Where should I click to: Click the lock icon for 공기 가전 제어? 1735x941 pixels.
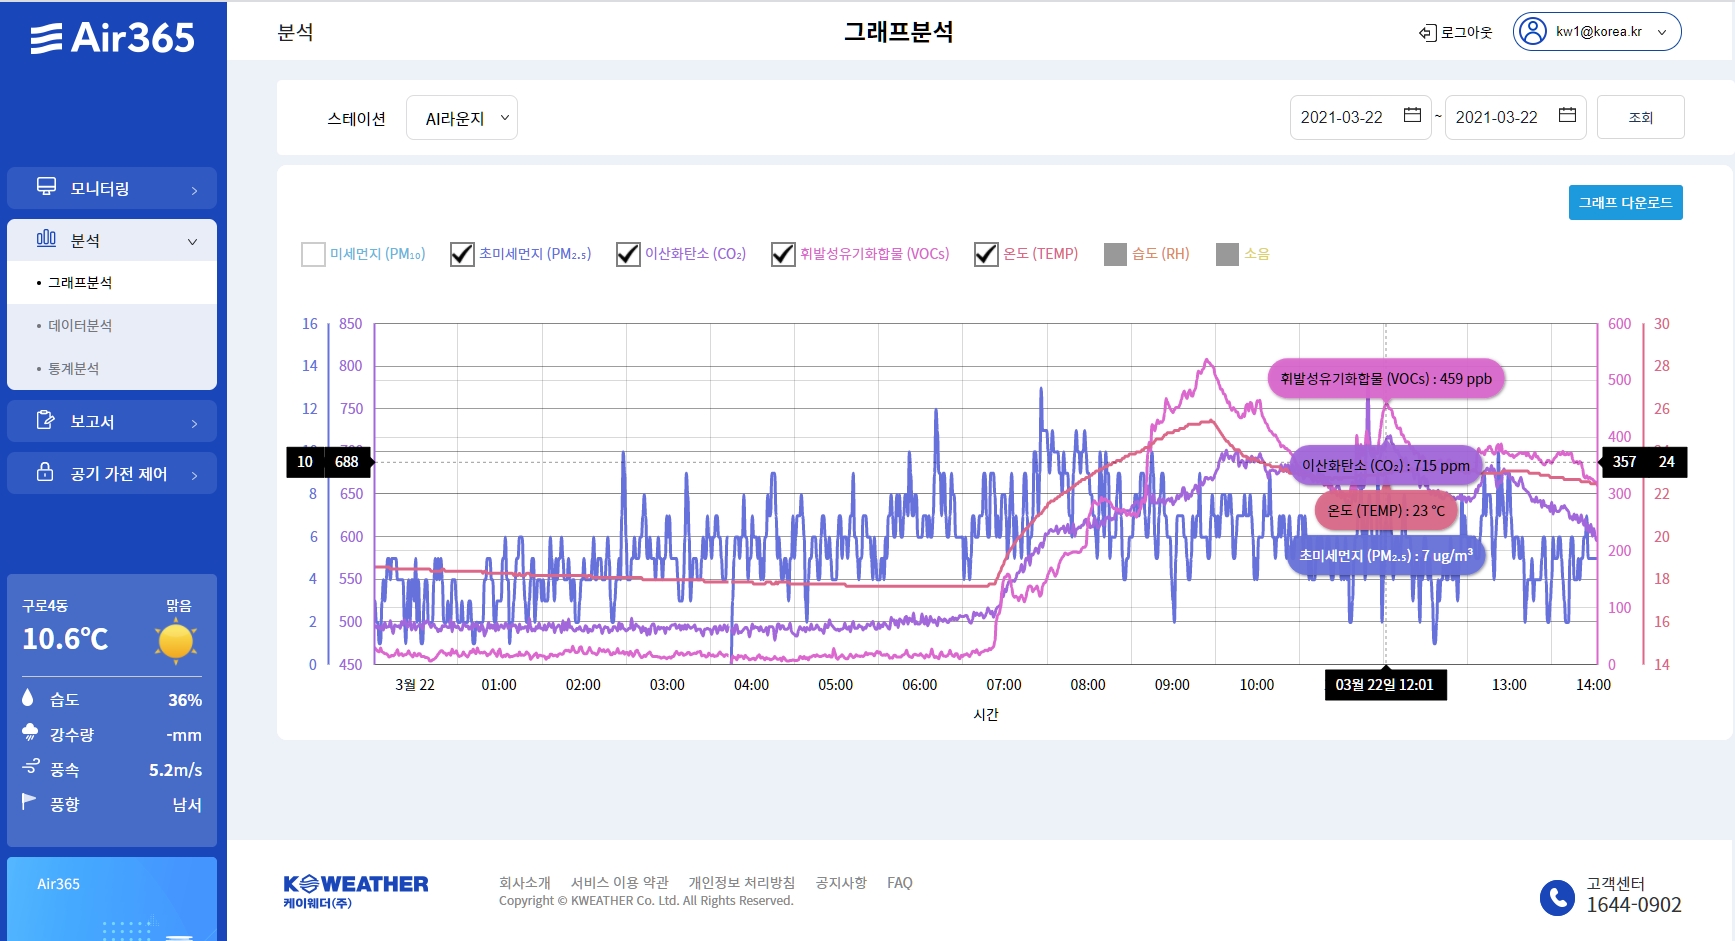point(46,472)
